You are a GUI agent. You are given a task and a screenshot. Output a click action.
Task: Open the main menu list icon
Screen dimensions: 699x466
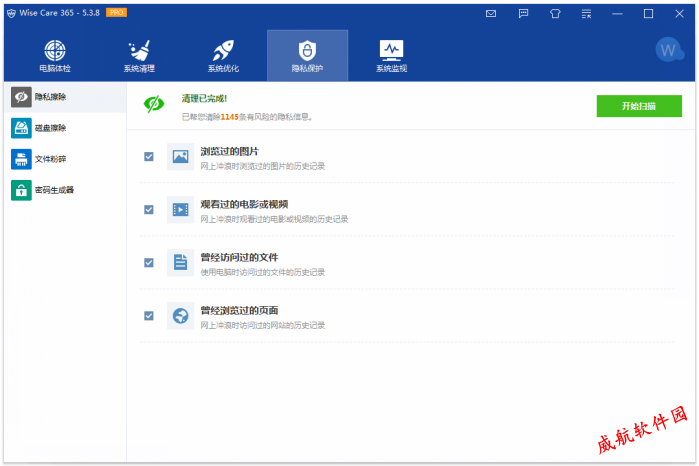pyautogui.click(x=587, y=13)
